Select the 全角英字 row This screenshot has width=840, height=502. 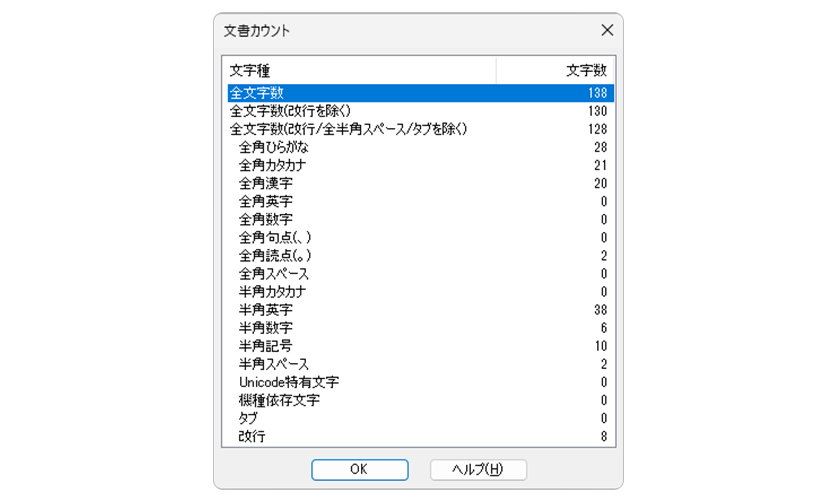[x=421, y=201]
